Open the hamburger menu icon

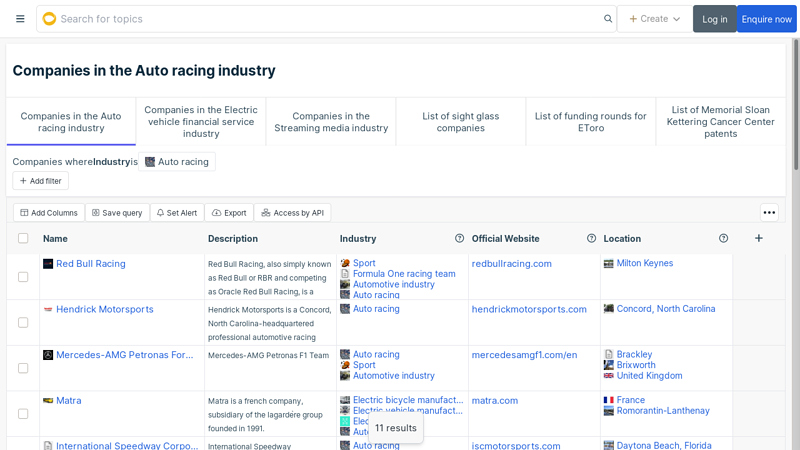20,19
